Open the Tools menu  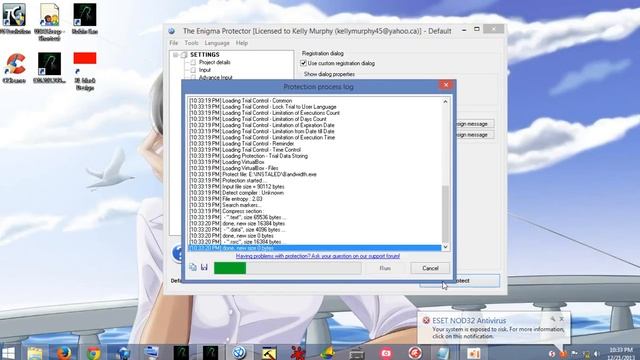(x=191, y=43)
